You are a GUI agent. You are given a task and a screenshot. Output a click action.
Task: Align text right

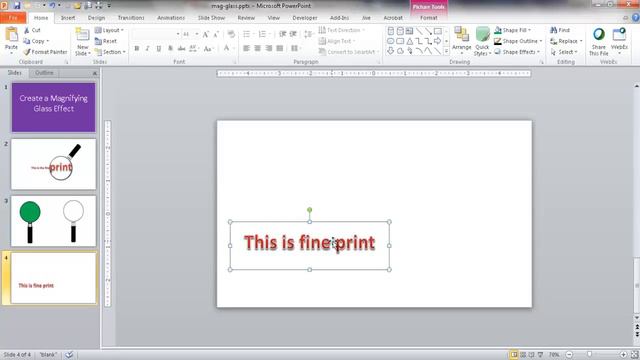269,49
